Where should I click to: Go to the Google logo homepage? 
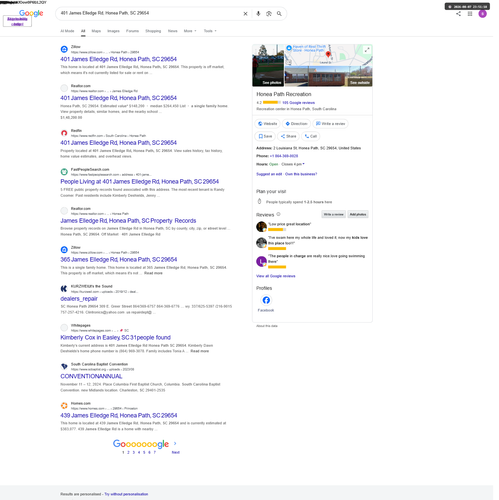(x=31, y=13)
